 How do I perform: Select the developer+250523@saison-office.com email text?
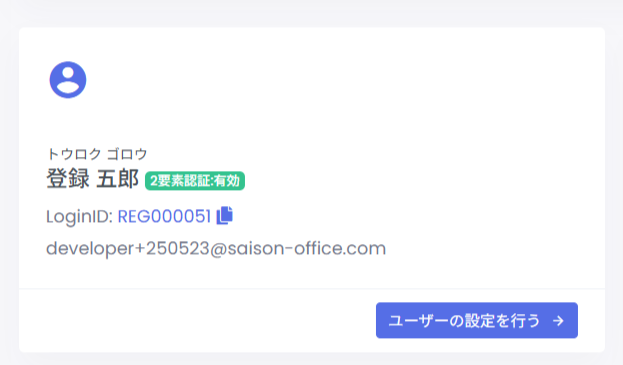pos(216,249)
